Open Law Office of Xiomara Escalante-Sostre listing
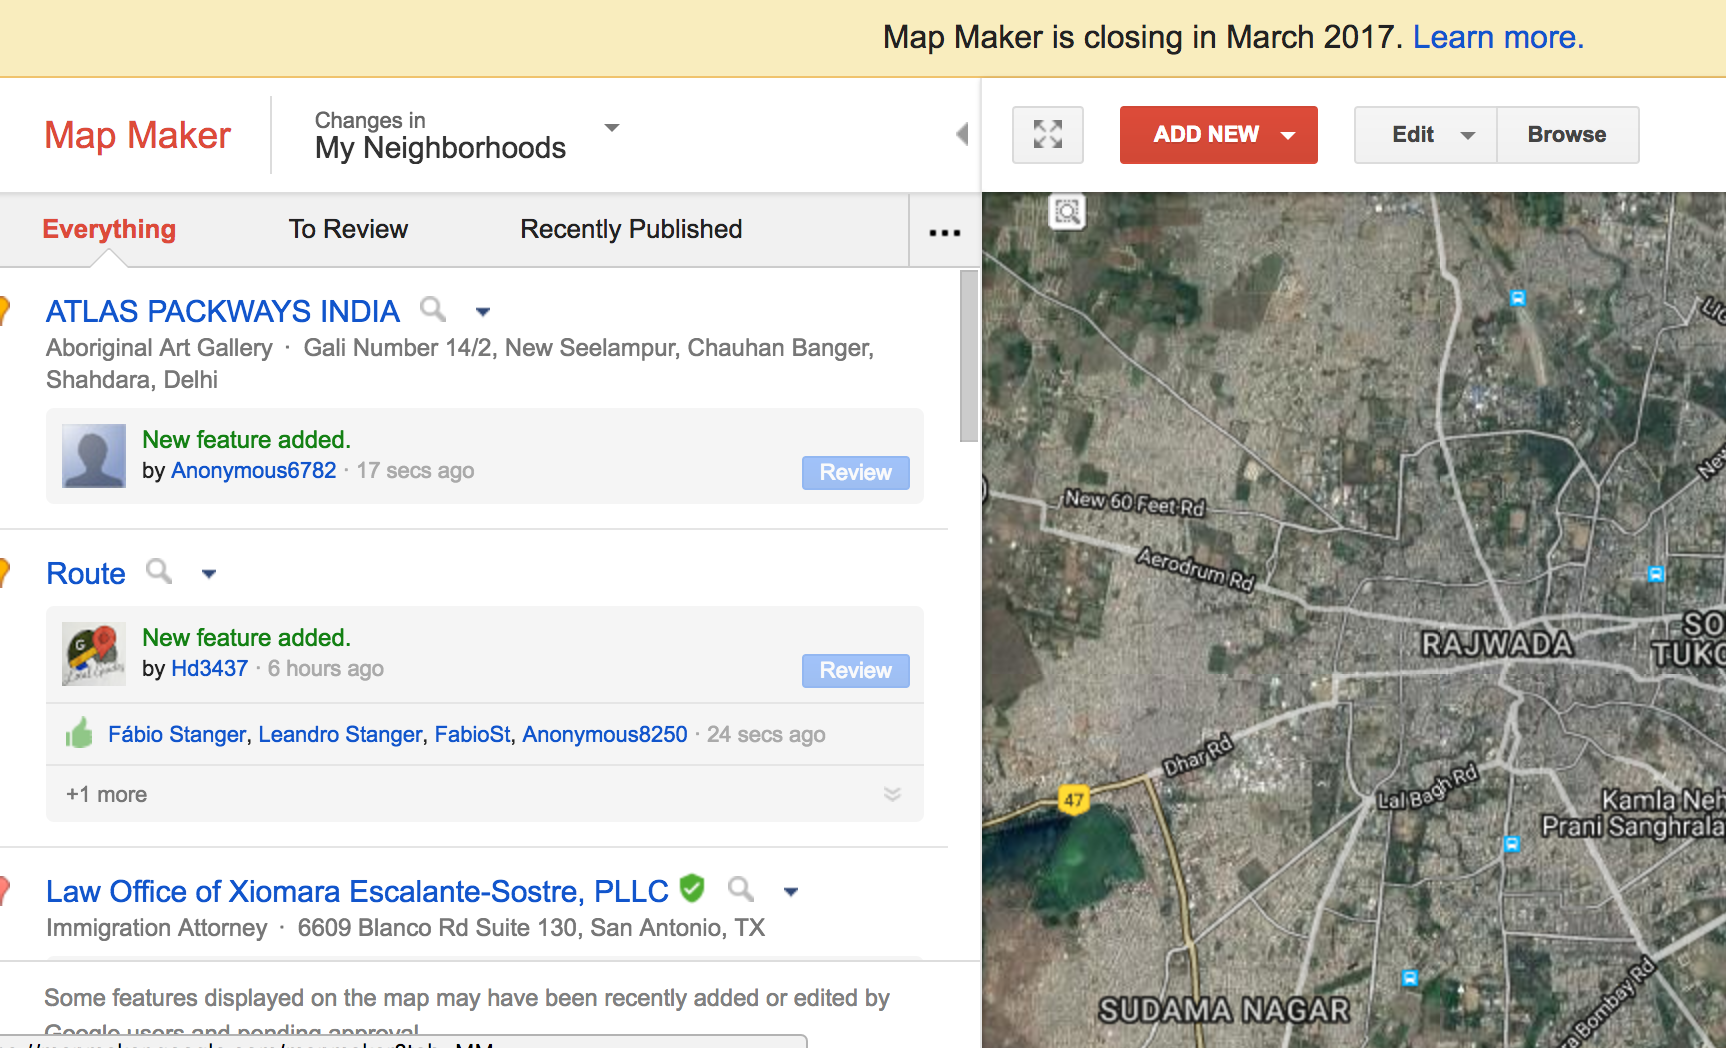Screen dimensions: 1726x1048 click(x=357, y=891)
